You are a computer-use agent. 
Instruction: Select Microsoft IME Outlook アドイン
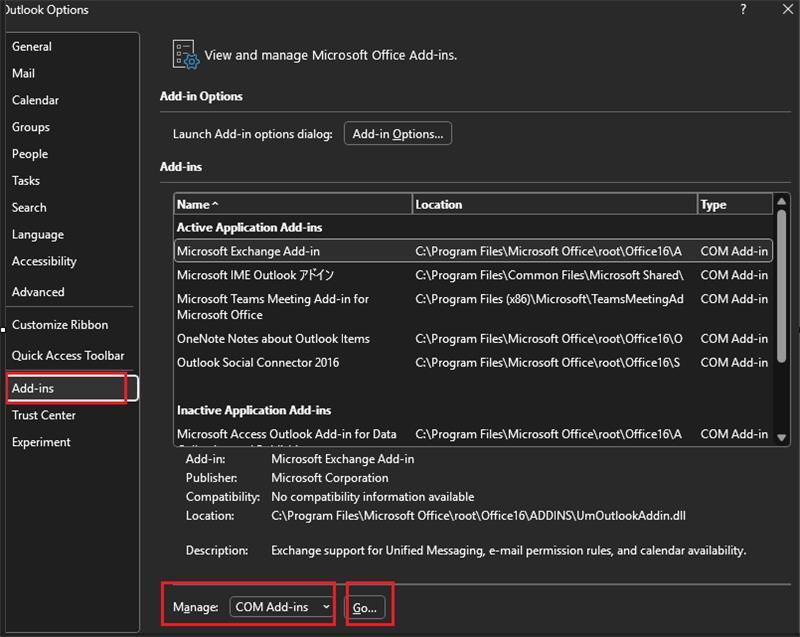tap(300, 275)
